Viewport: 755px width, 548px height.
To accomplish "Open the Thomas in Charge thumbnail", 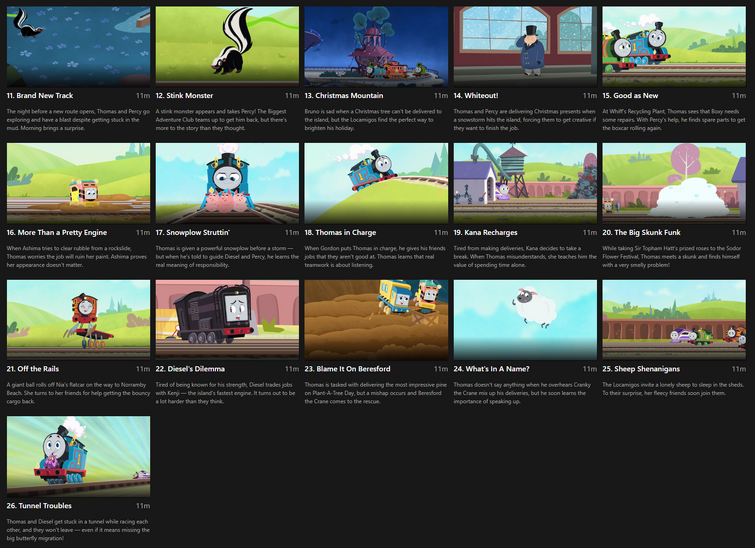I will pos(376,183).
